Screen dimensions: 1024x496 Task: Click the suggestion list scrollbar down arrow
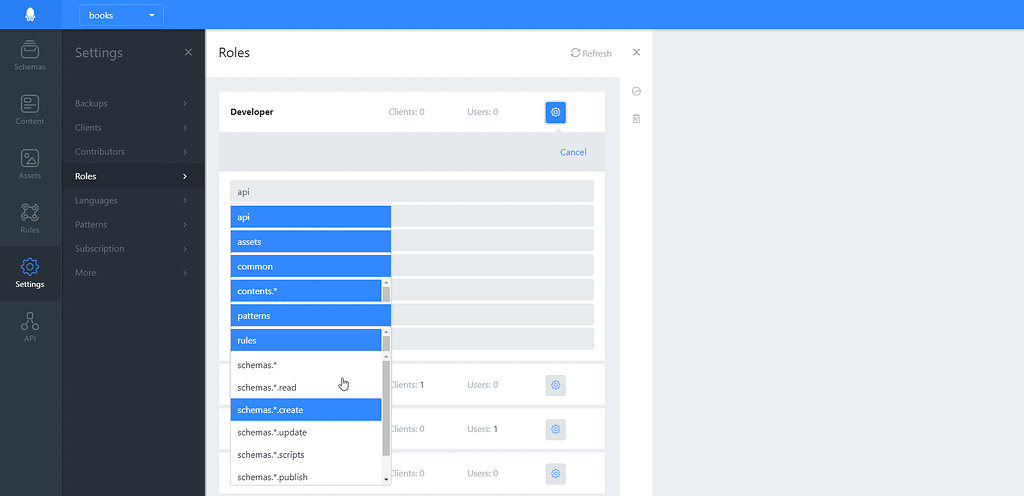[x=386, y=479]
